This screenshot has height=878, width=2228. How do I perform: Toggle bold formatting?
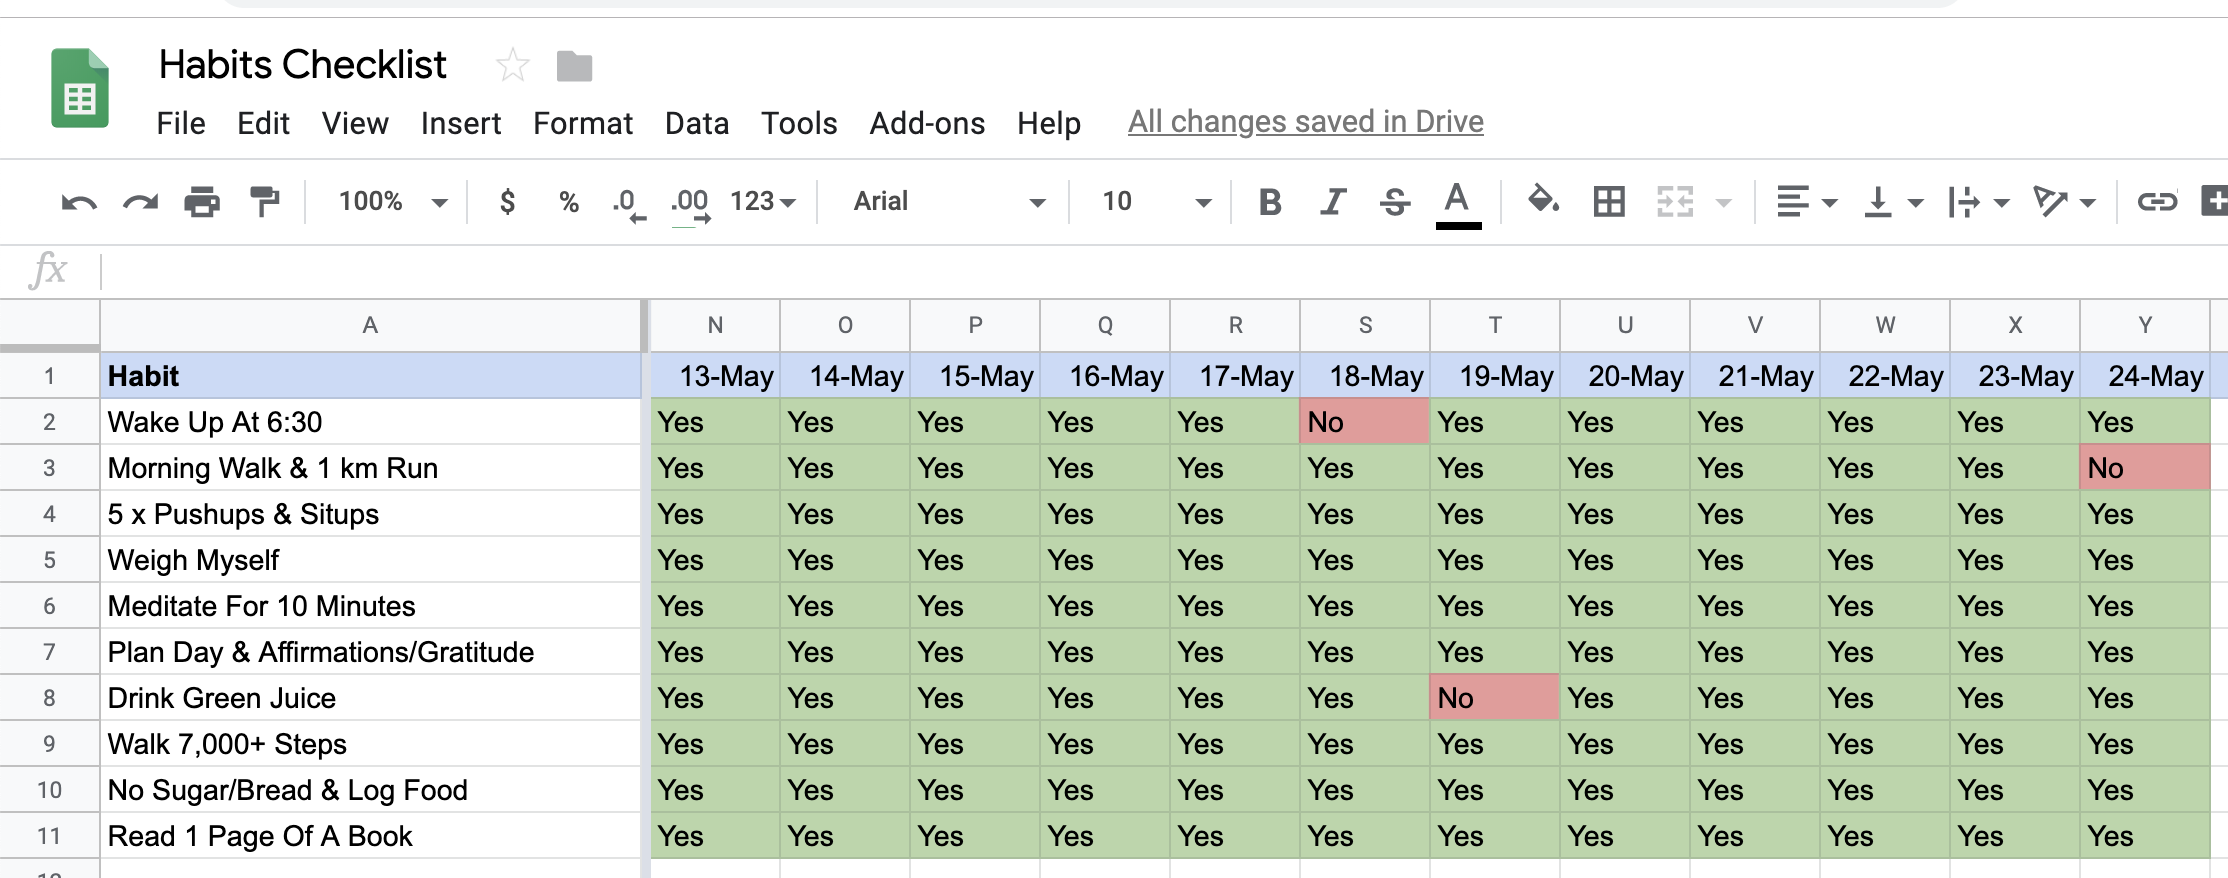[1270, 202]
